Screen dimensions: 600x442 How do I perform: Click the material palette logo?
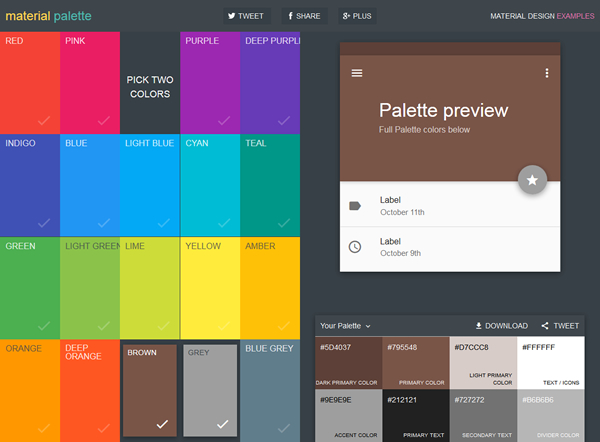tap(48, 16)
